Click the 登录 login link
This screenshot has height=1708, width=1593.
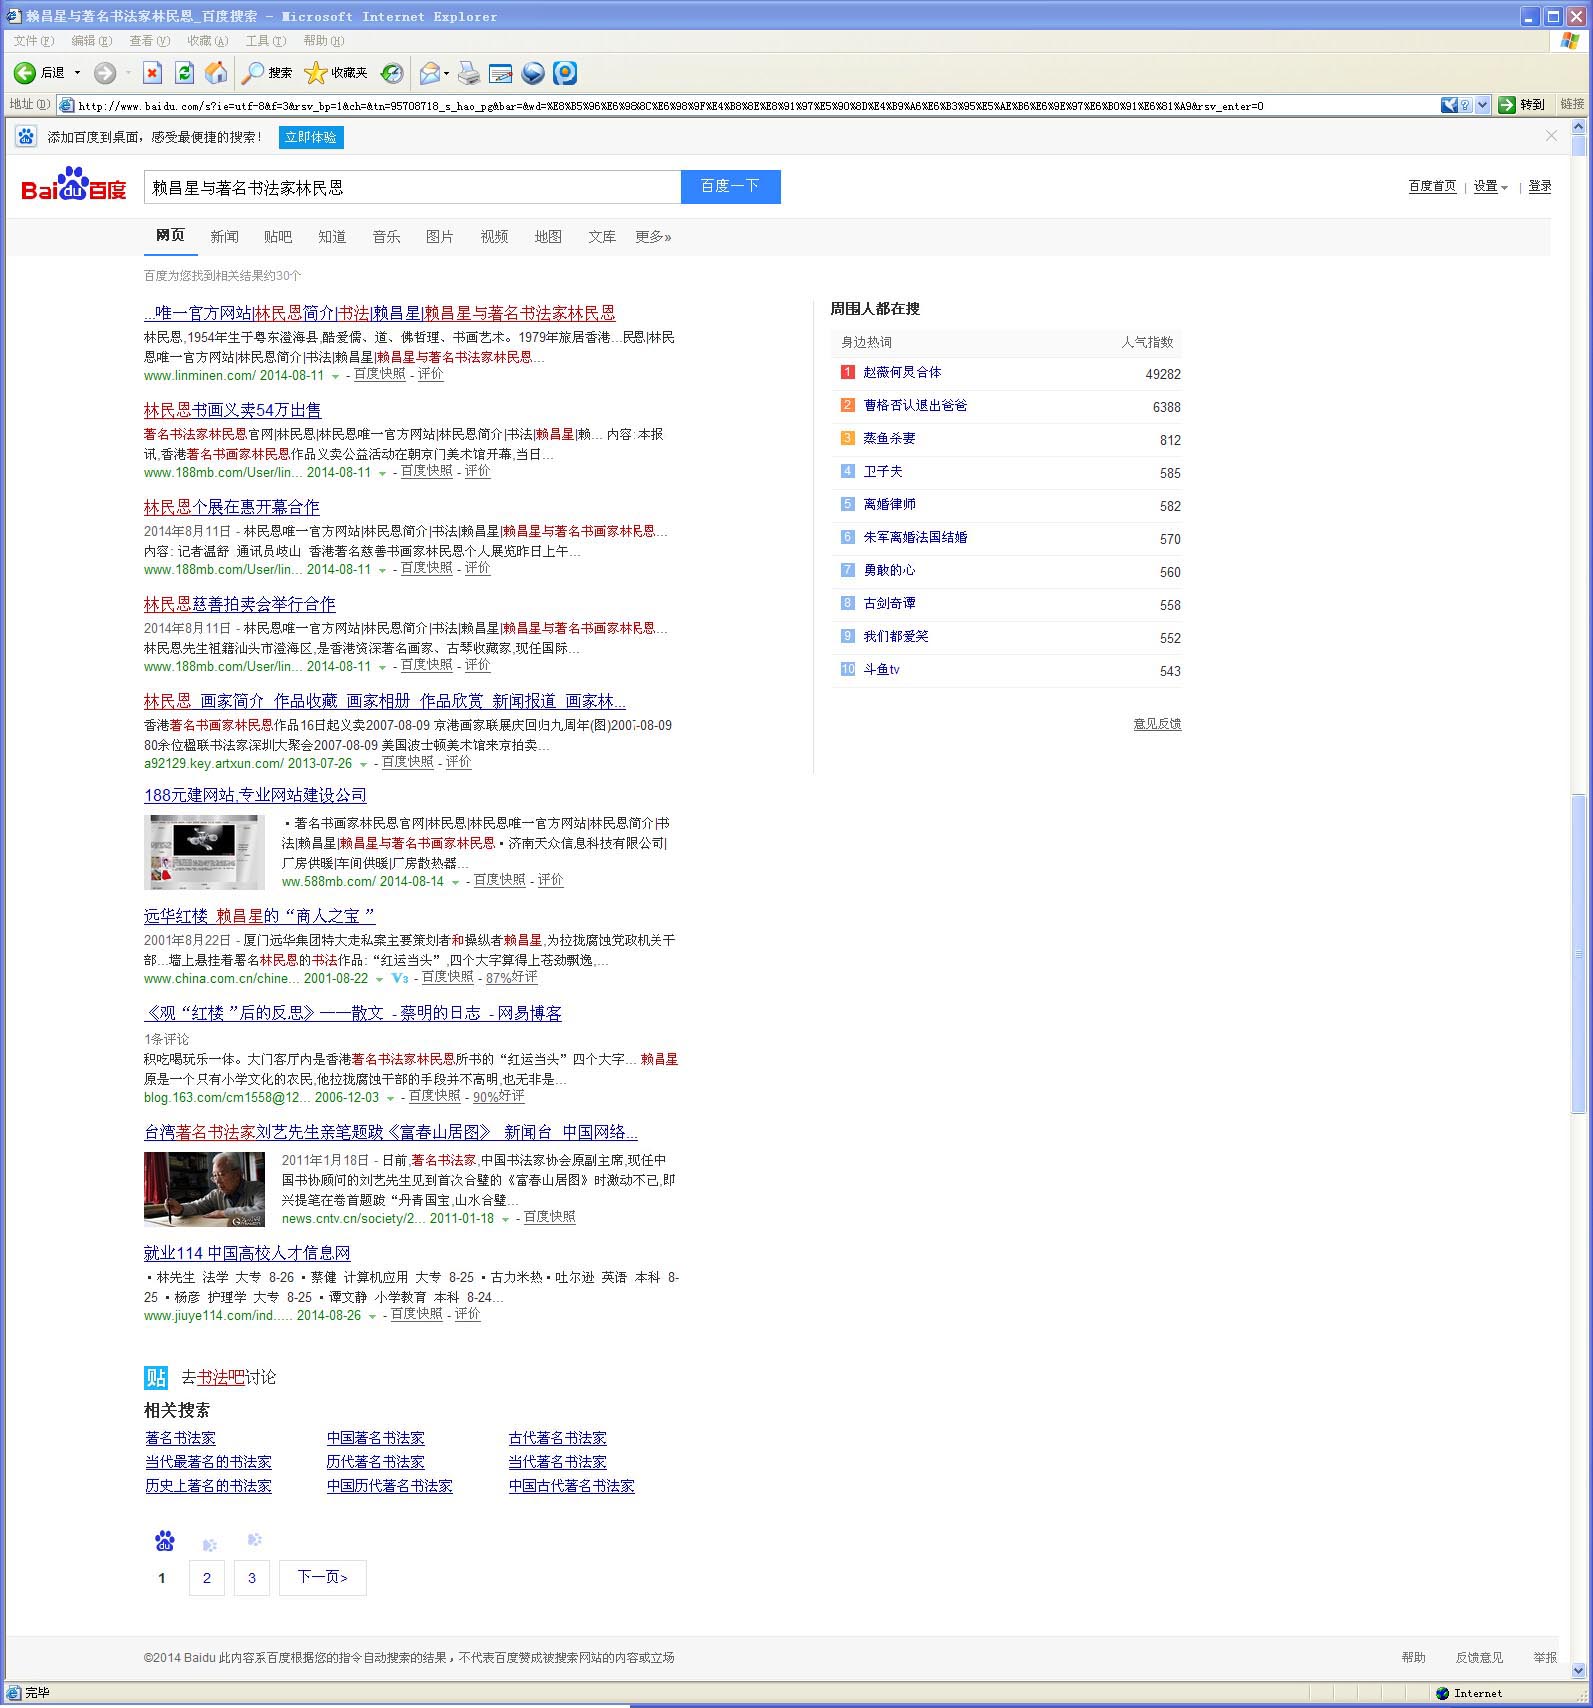coord(1540,186)
